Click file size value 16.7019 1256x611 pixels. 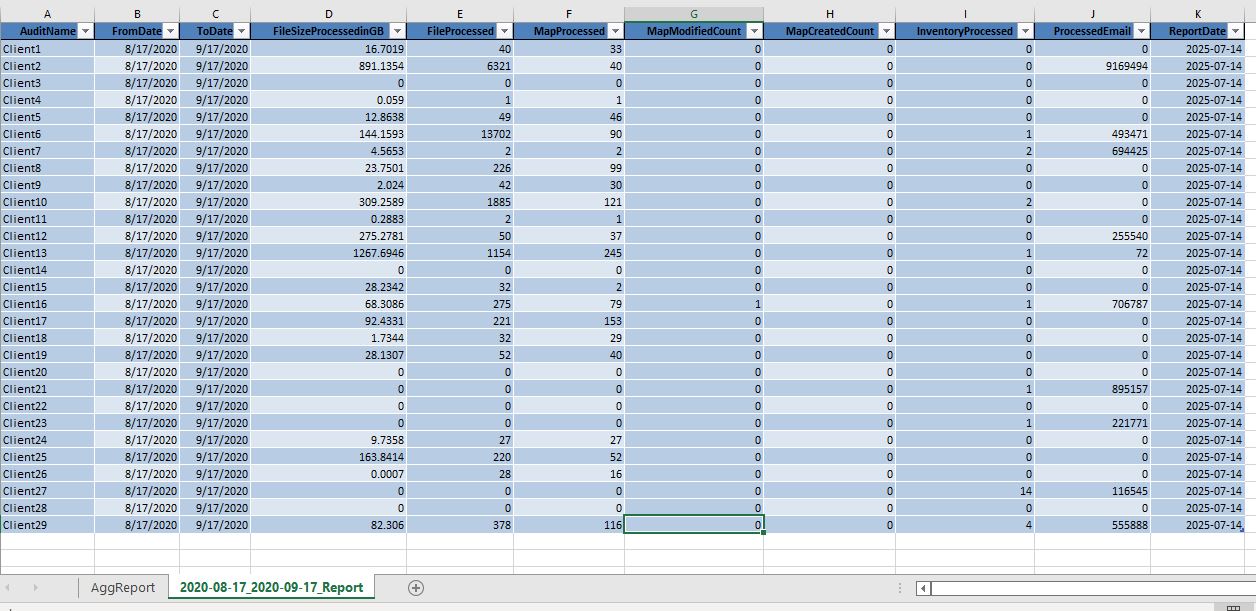(x=328, y=49)
